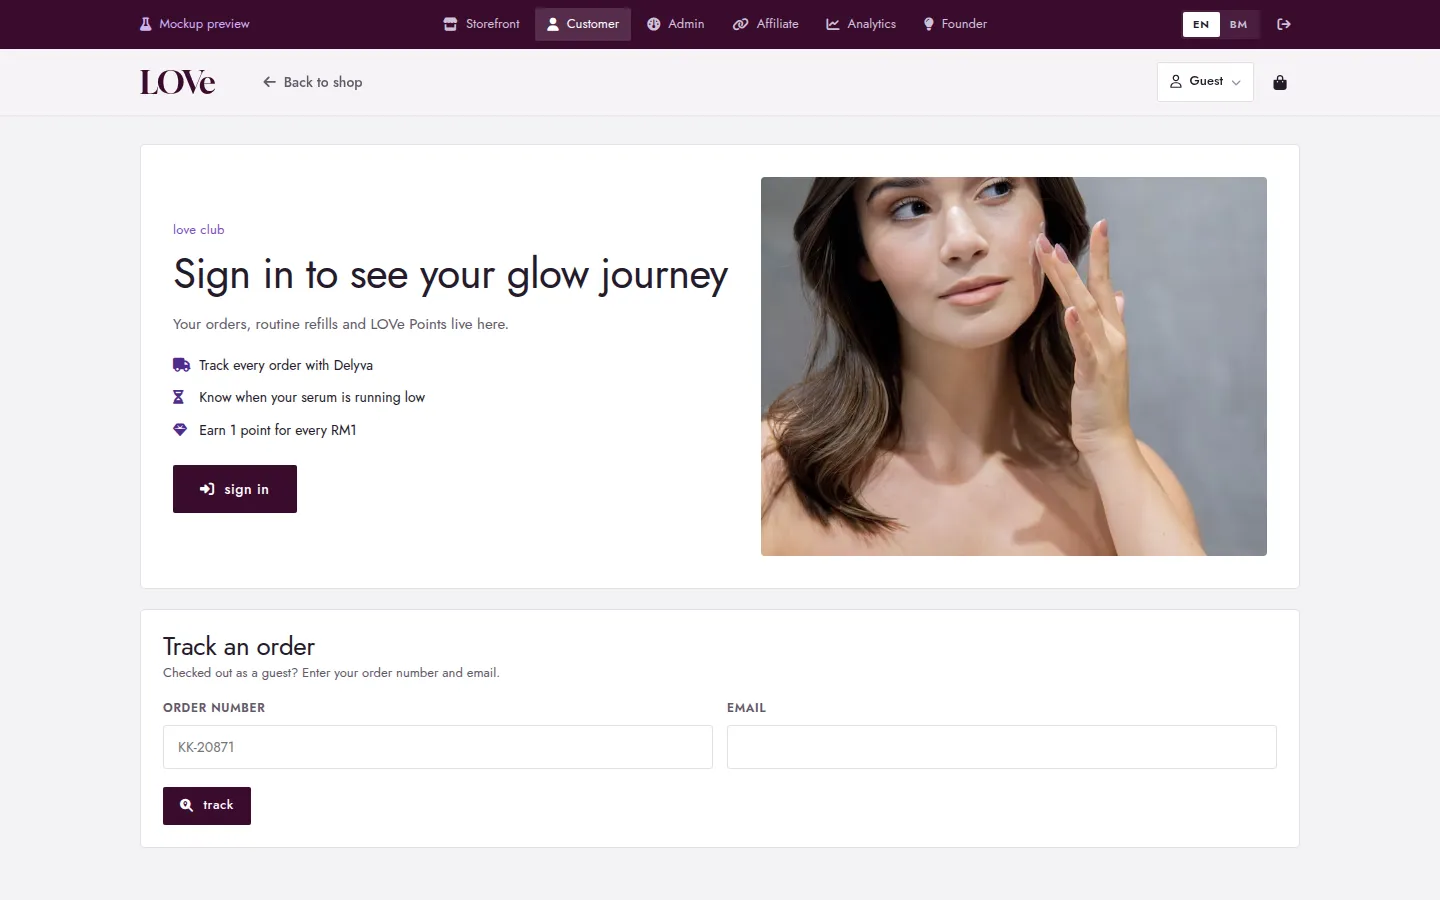Viewport: 1440px width, 900px height.
Task: Click the 'love club' label text
Action: (199, 230)
